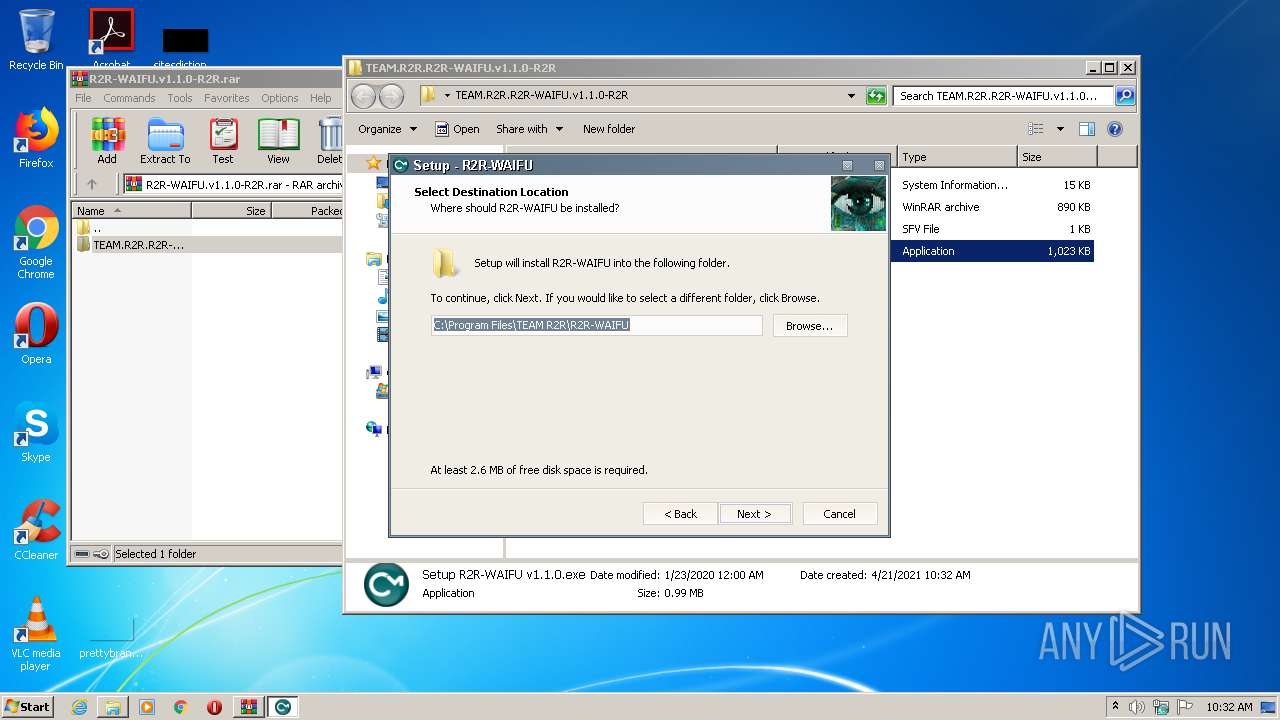Image resolution: width=1280 pixels, height=720 pixels.
Task: Click the Explorer search box
Action: click(1003, 96)
